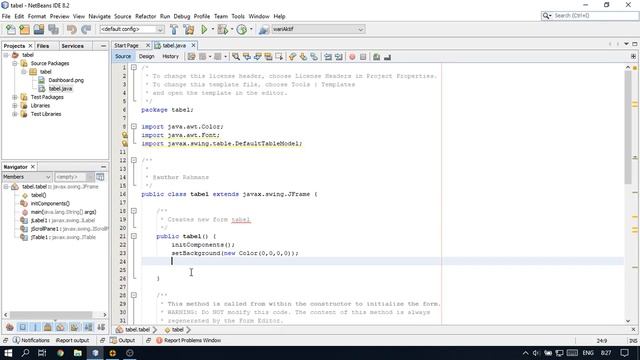The image size is (640, 360).
Task: Open the Tools menu
Action: point(238,16)
